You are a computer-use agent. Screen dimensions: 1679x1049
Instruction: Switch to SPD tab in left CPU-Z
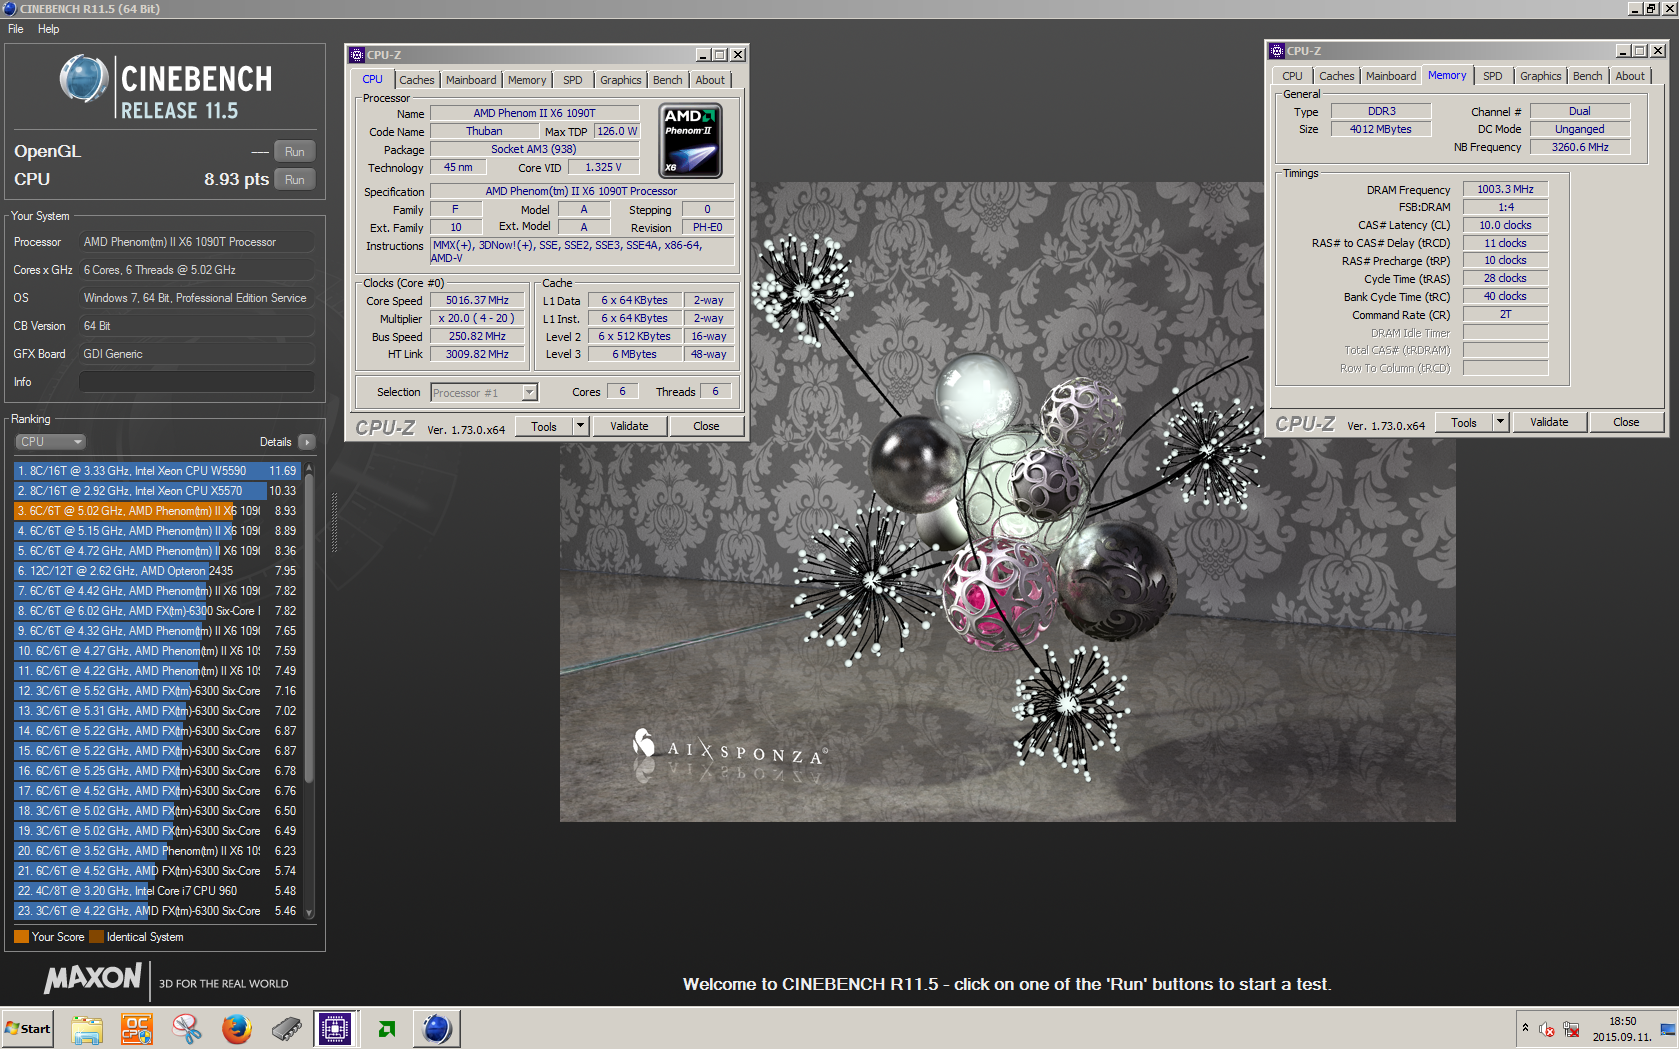572,80
